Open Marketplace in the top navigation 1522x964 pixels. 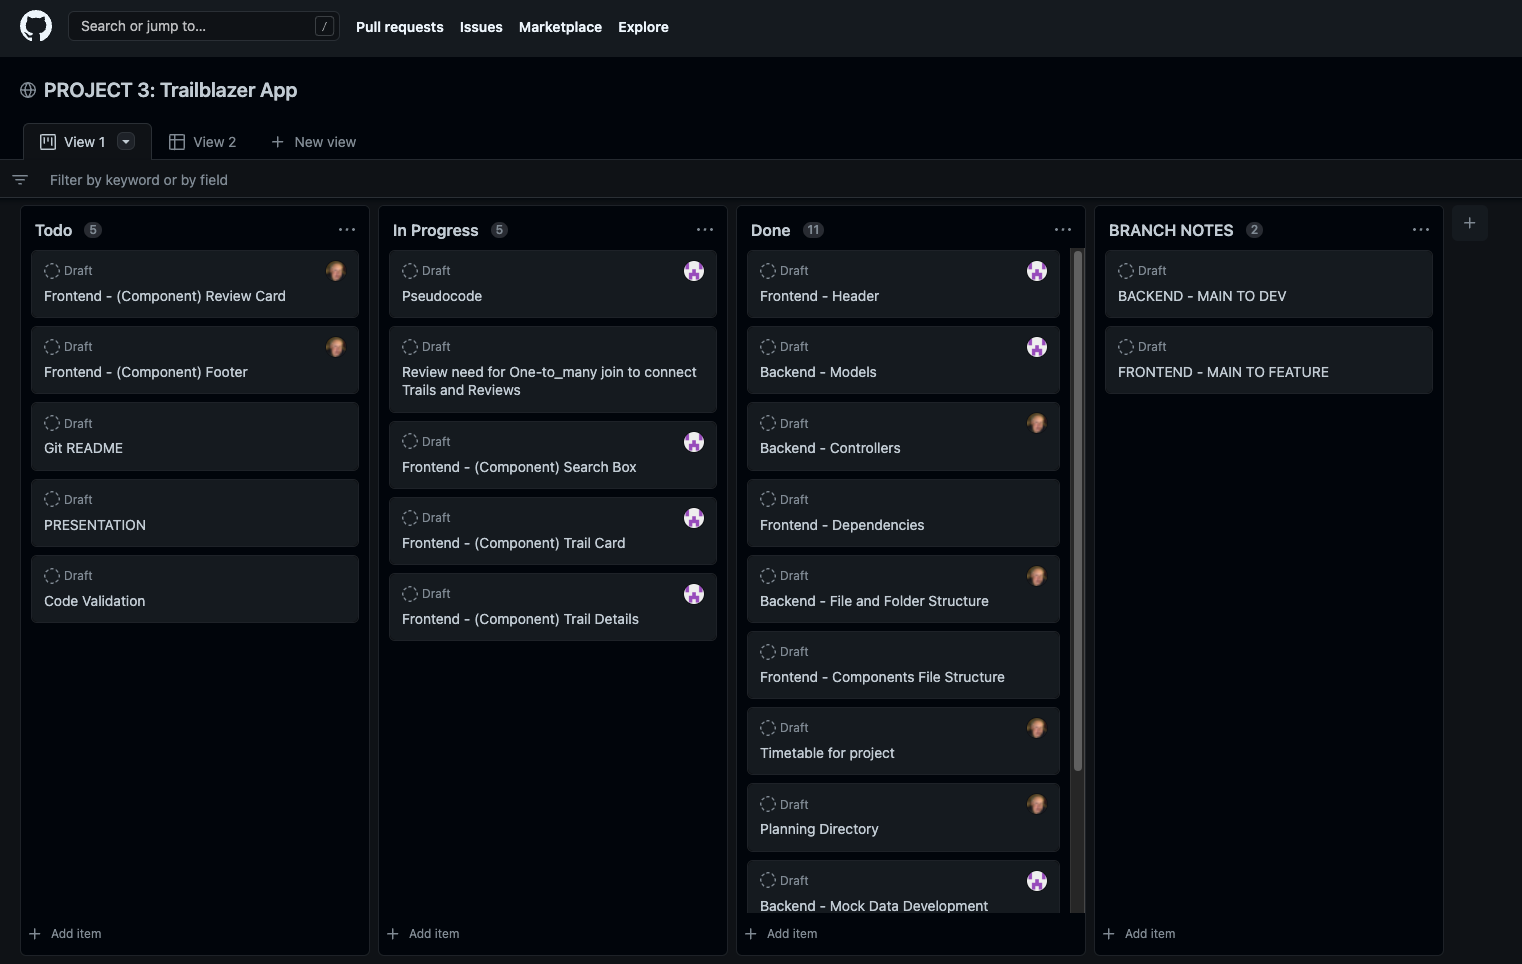coord(560,27)
